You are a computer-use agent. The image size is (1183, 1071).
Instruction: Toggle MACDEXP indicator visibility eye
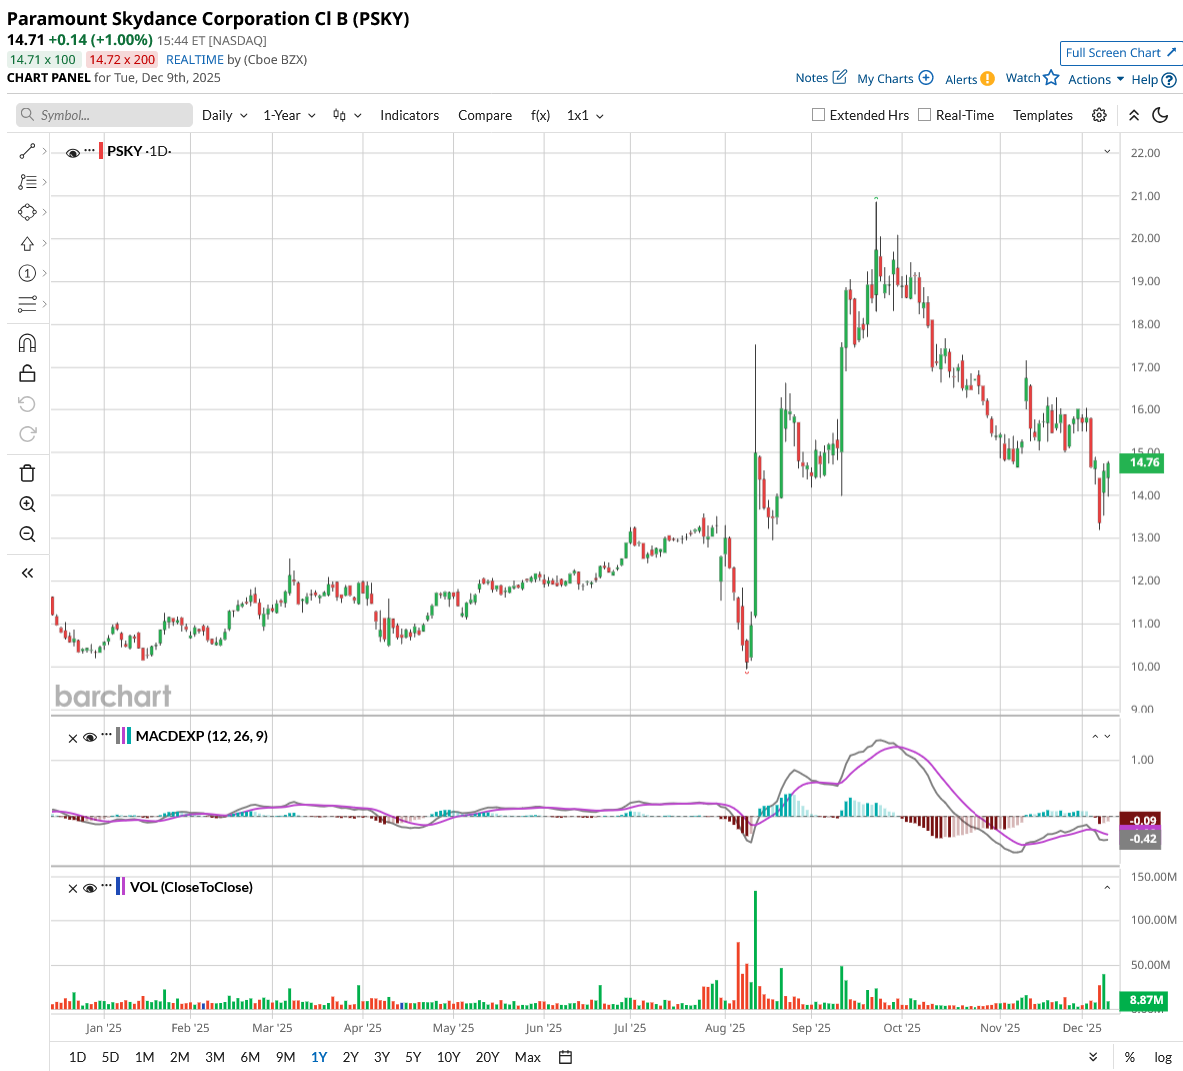pos(90,738)
